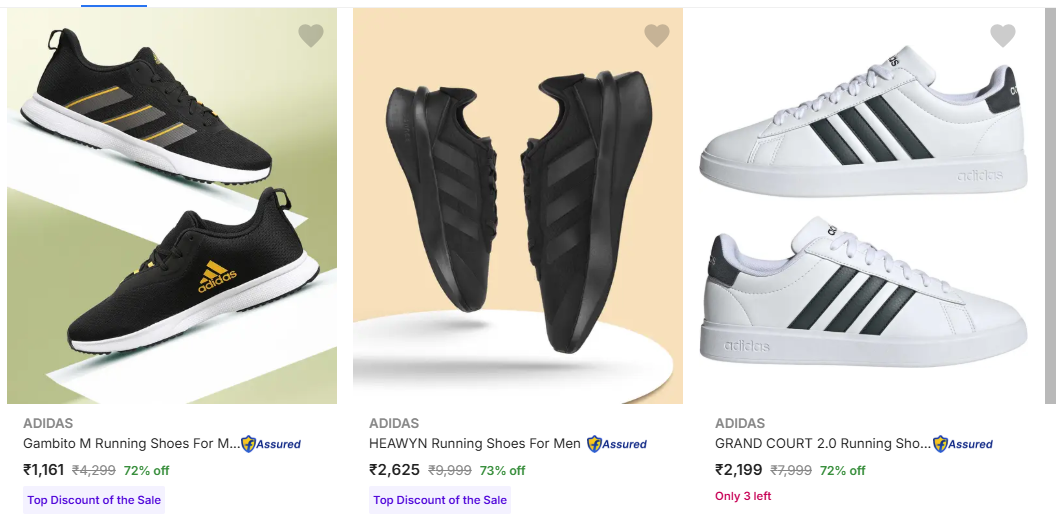Click the Only 3 left notice
The image size is (1056, 521).
tap(743, 496)
